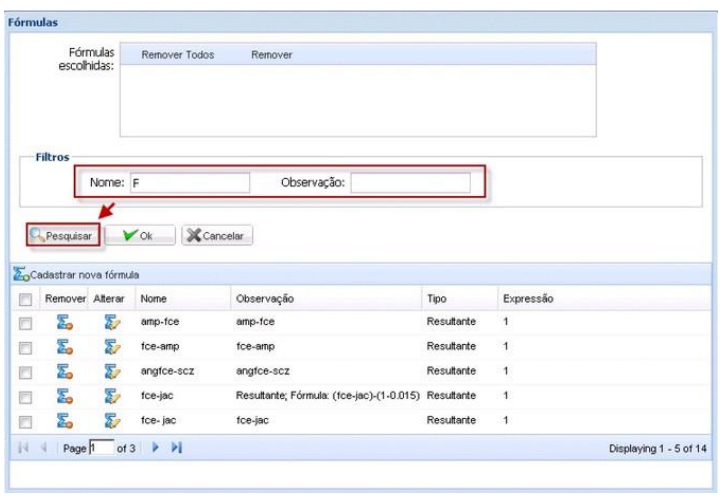This screenshot has width=725, height=498.
Task: Sort by the Nome column header
Action: (153, 298)
